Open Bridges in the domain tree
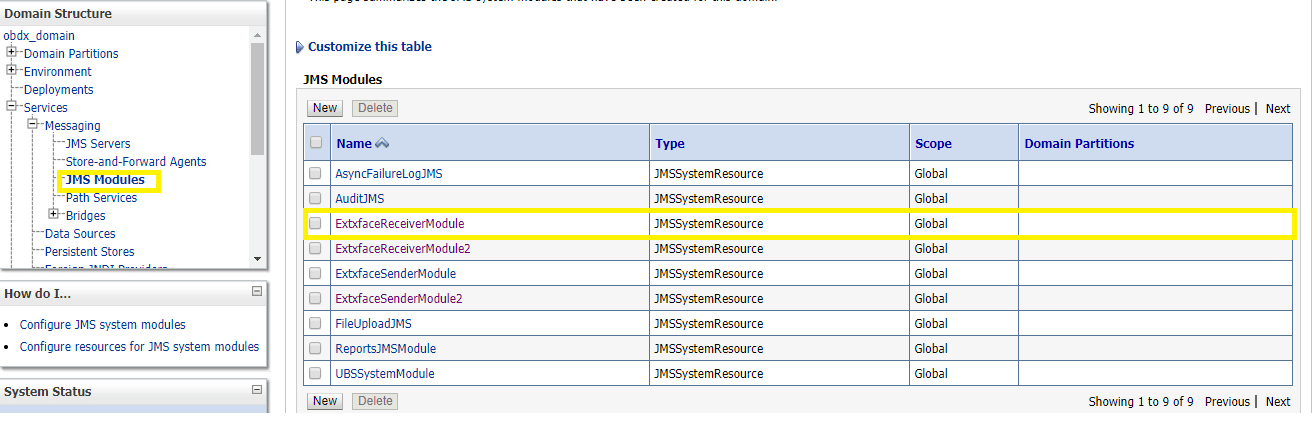This screenshot has width=1312, height=434. [85, 216]
